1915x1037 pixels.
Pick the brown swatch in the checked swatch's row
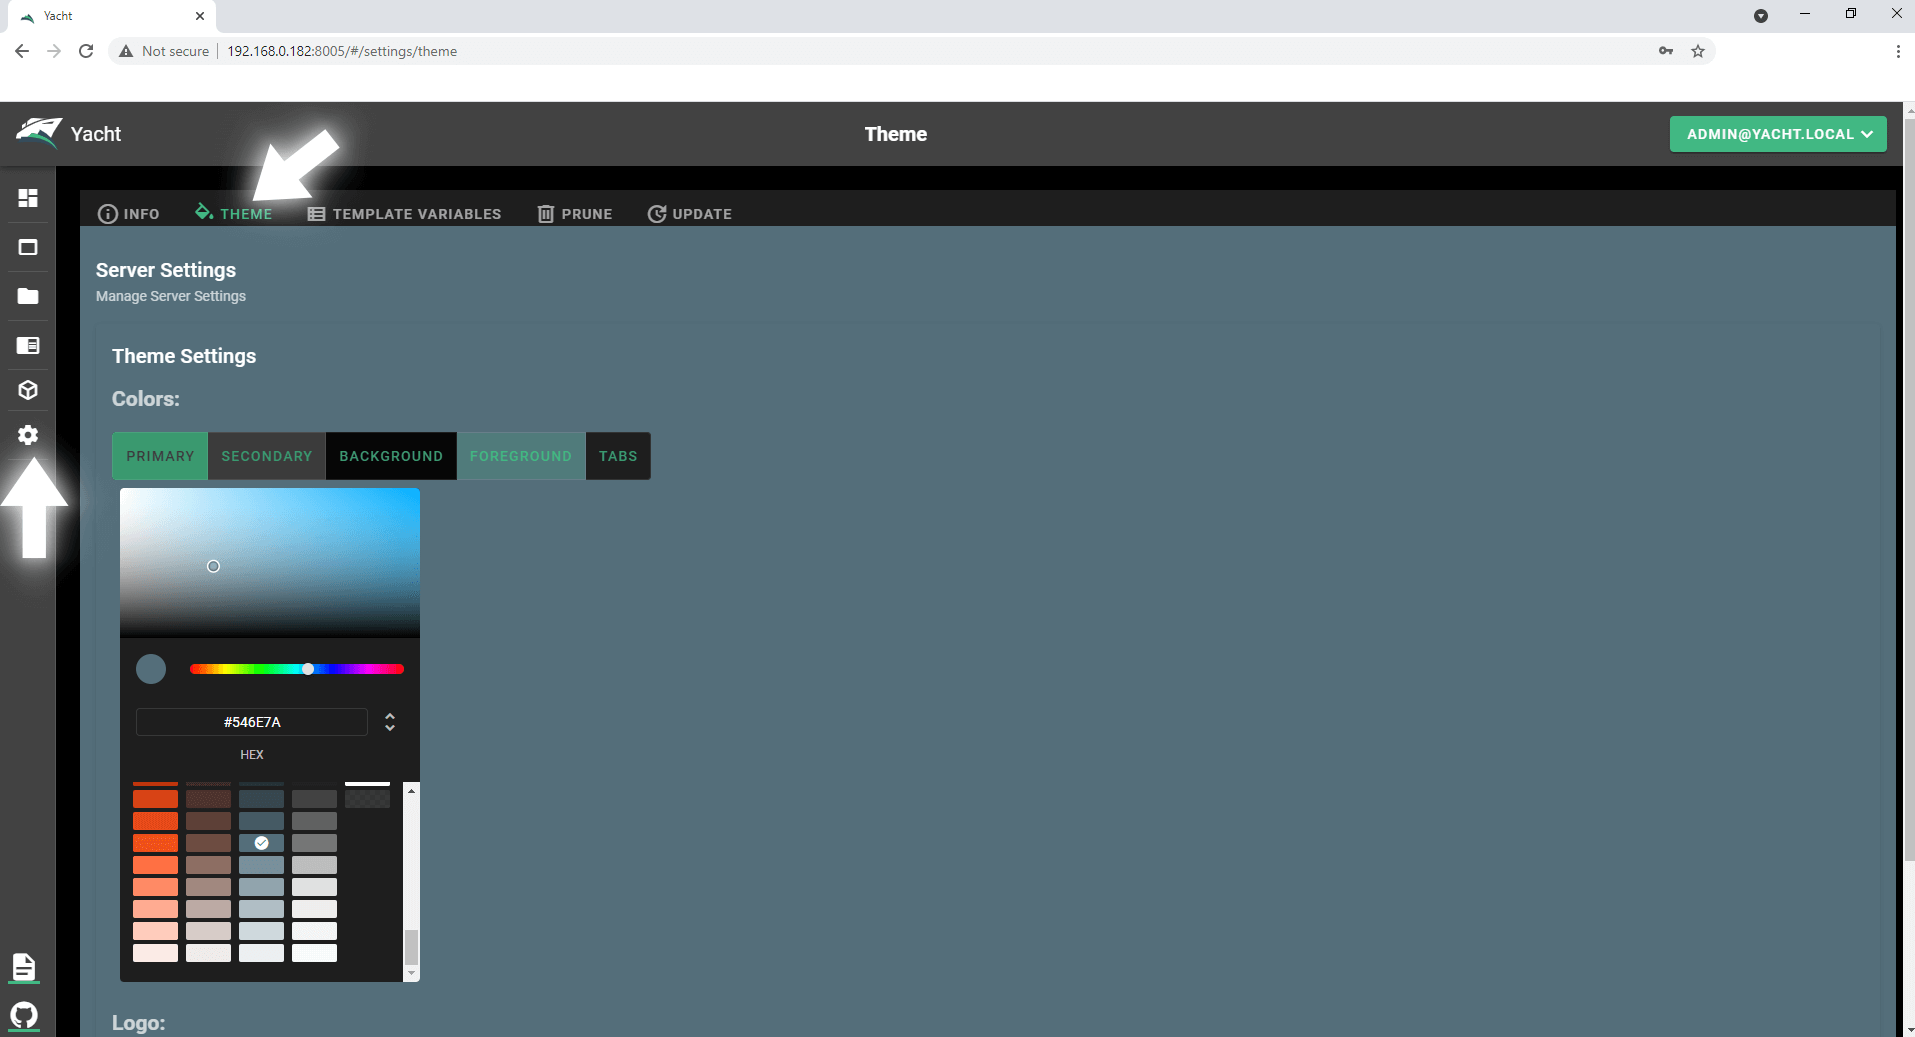[x=208, y=843]
